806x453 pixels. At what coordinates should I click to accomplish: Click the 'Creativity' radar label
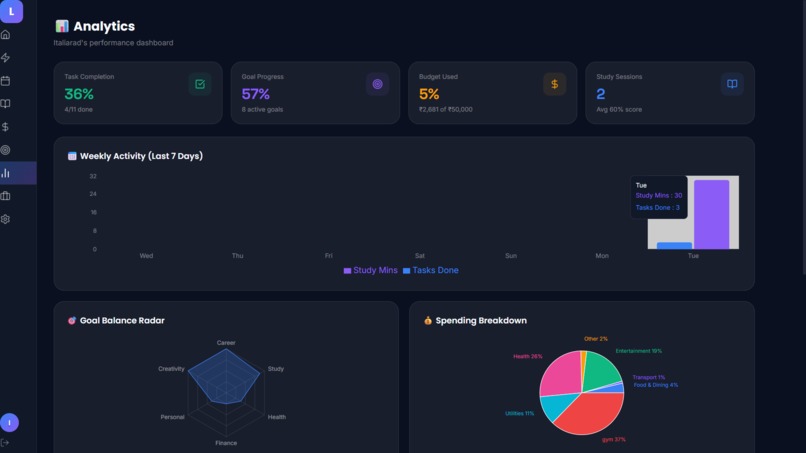click(171, 369)
